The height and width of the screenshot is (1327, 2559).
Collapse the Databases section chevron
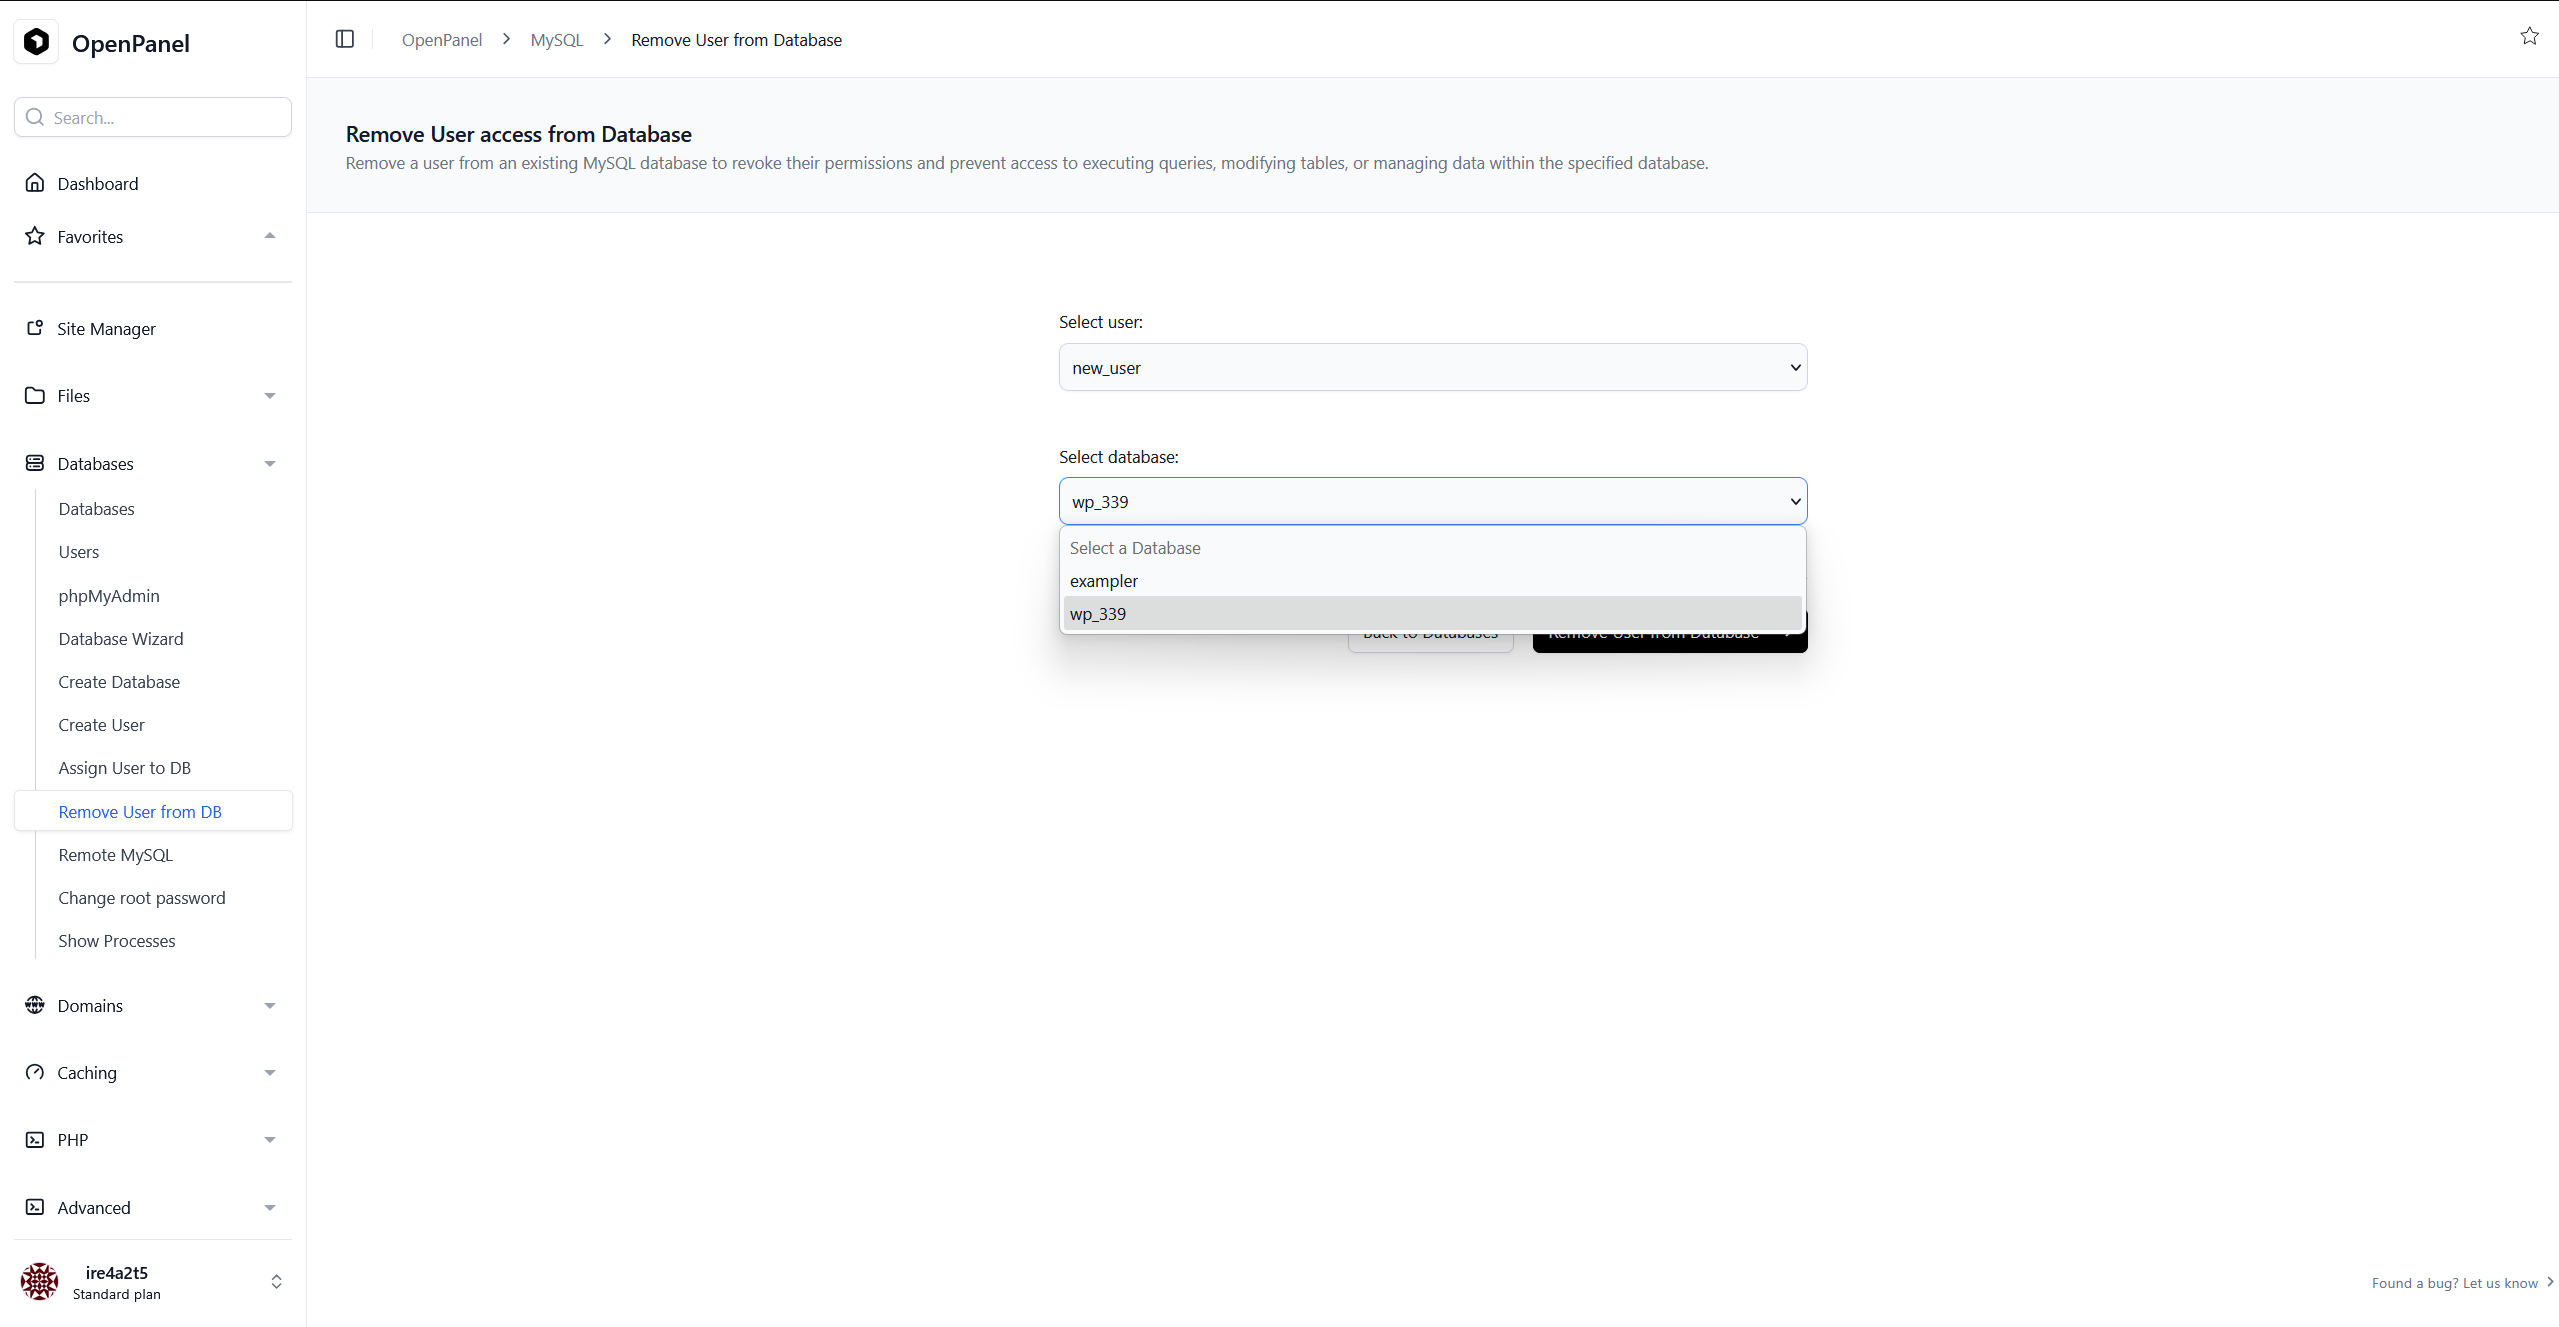pos(269,463)
